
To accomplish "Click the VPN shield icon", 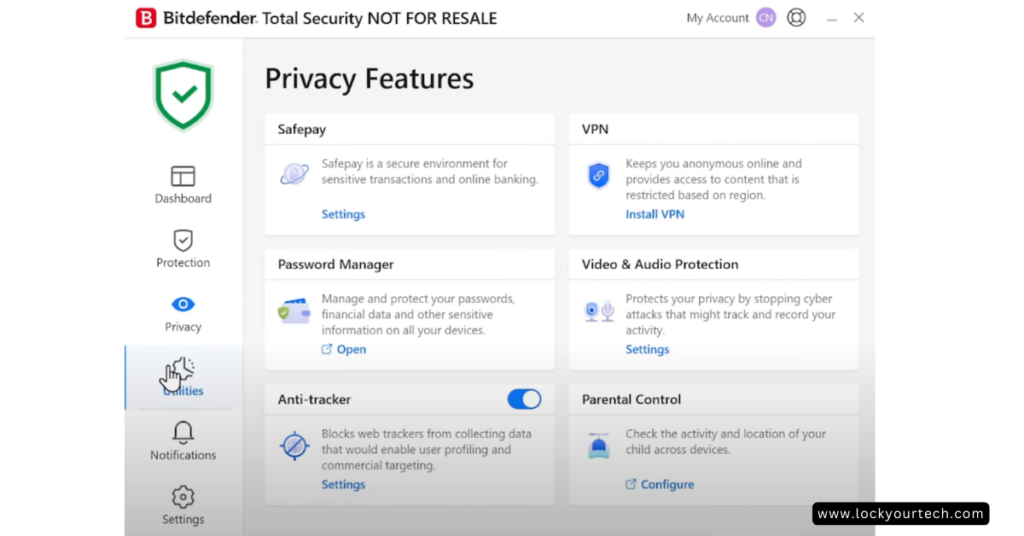I will (598, 175).
